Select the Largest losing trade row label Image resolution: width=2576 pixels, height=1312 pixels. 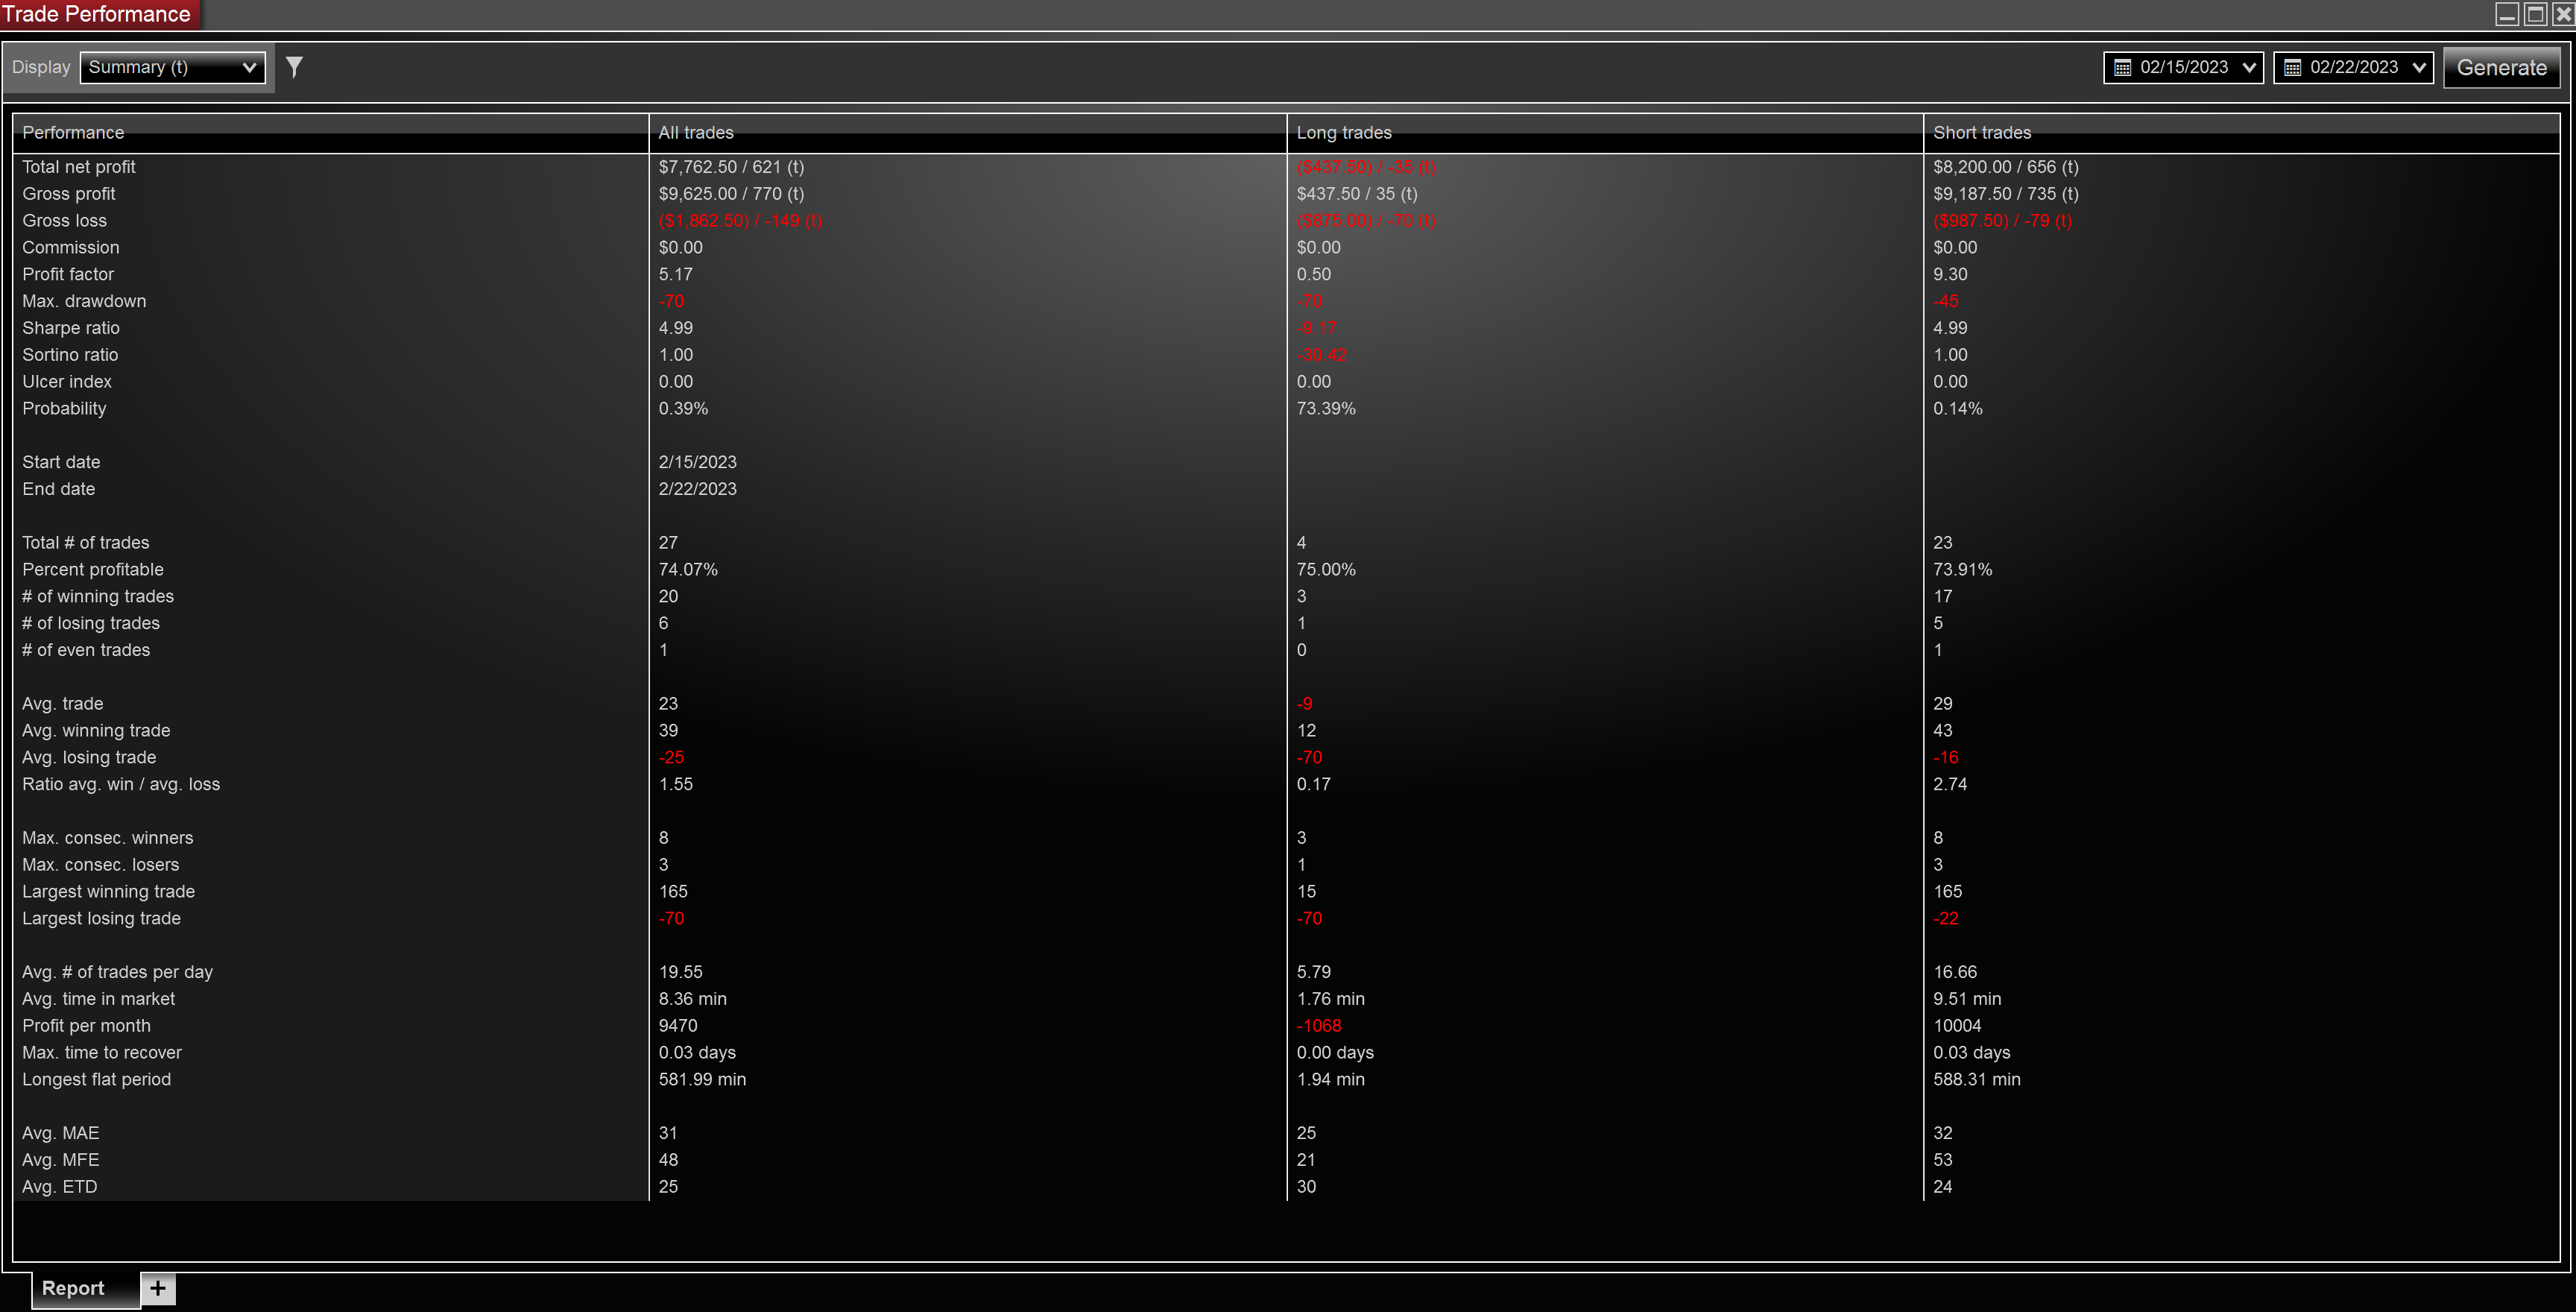click(102, 919)
